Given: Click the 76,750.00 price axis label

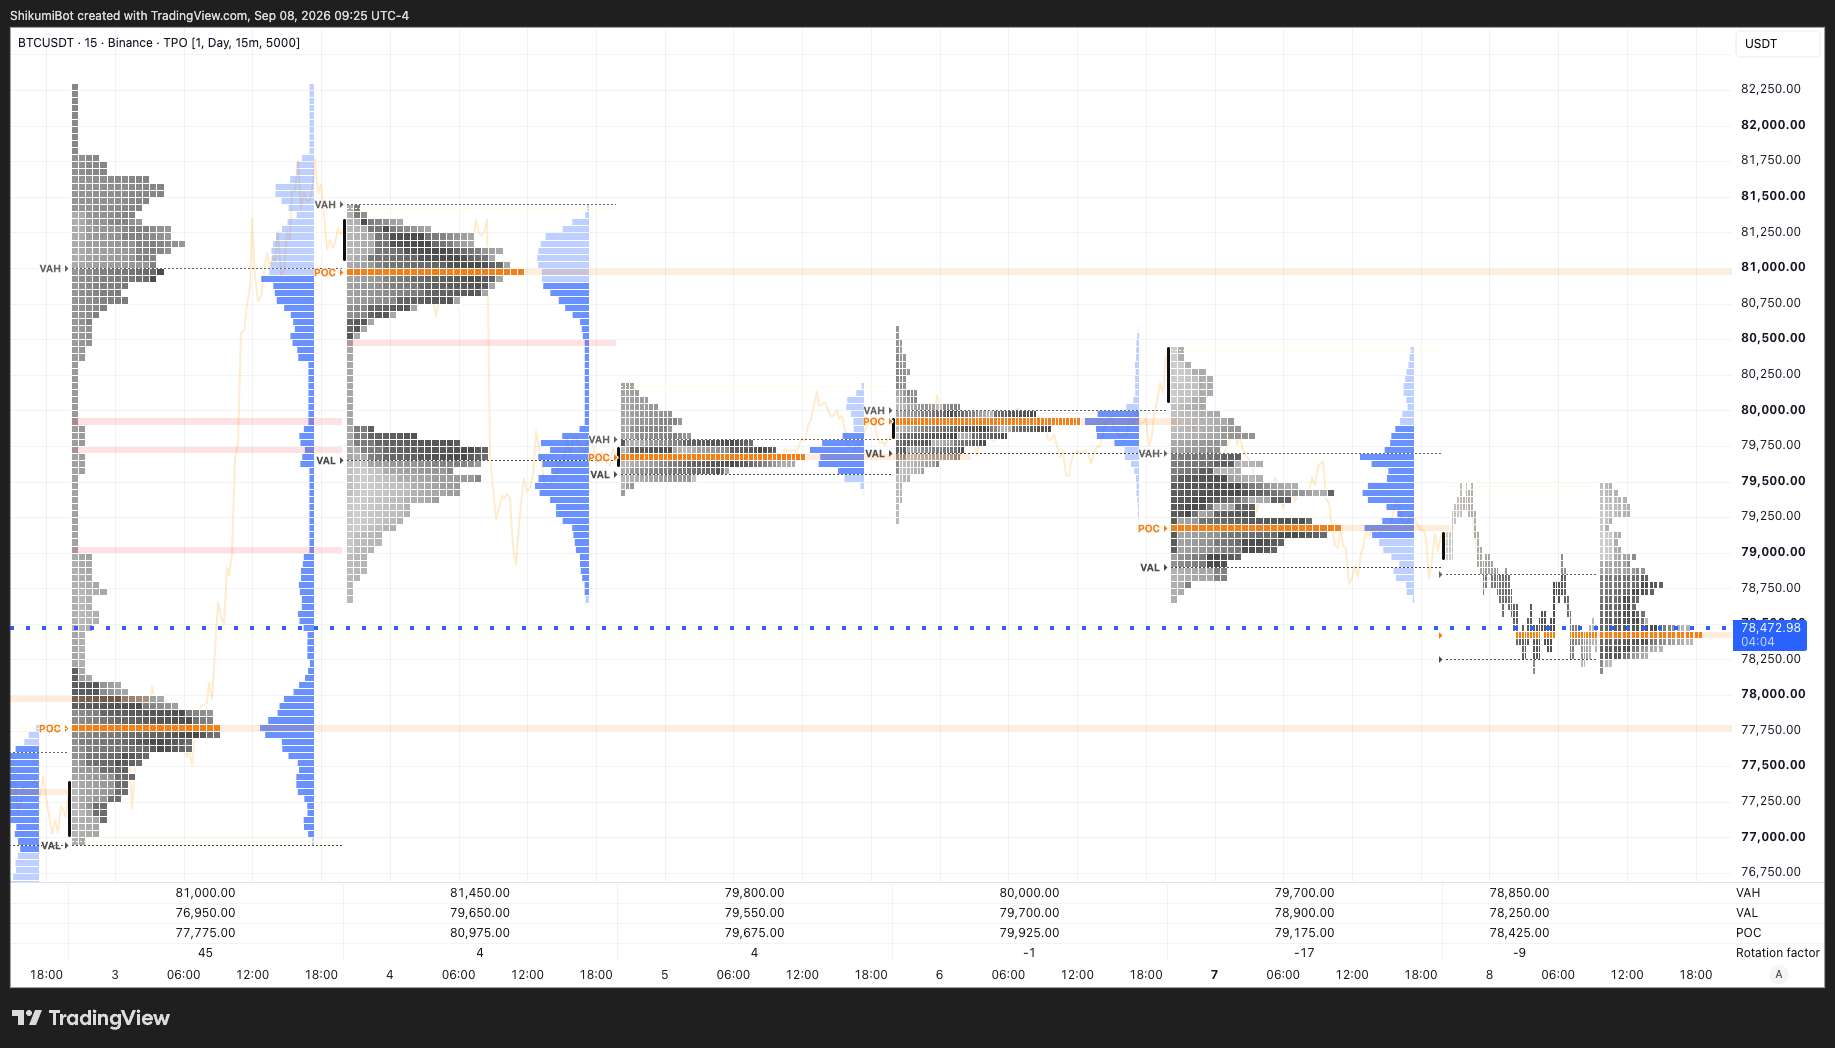Looking at the screenshot, I should click(1771, 872).
